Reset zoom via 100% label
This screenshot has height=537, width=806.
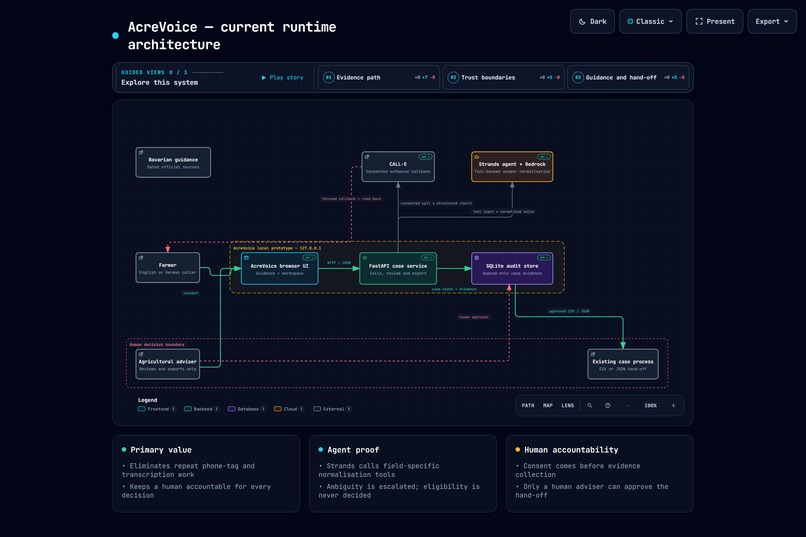pyautogui.click(x=650, y=405)
